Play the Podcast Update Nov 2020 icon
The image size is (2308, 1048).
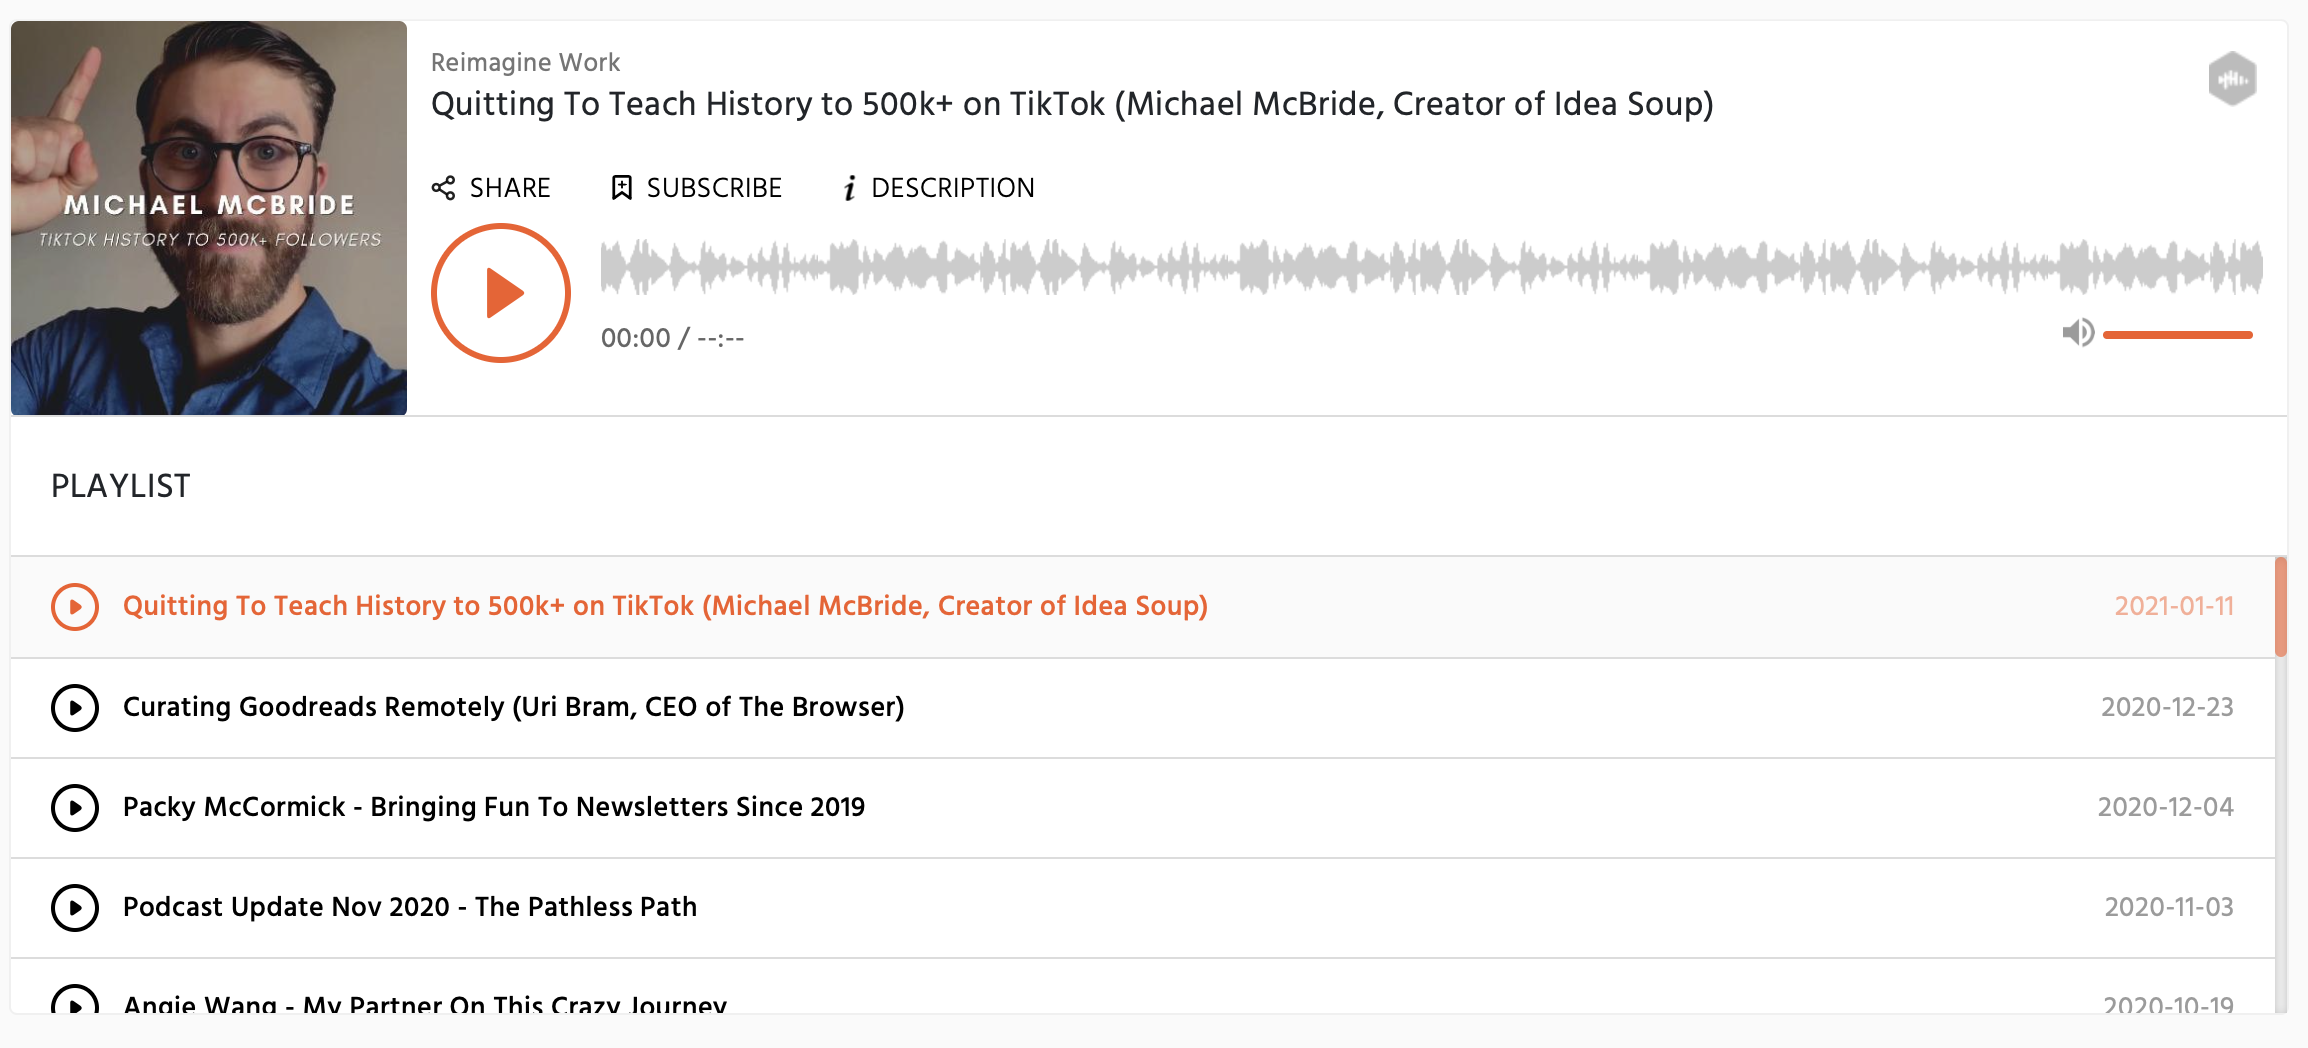(75, 908)
